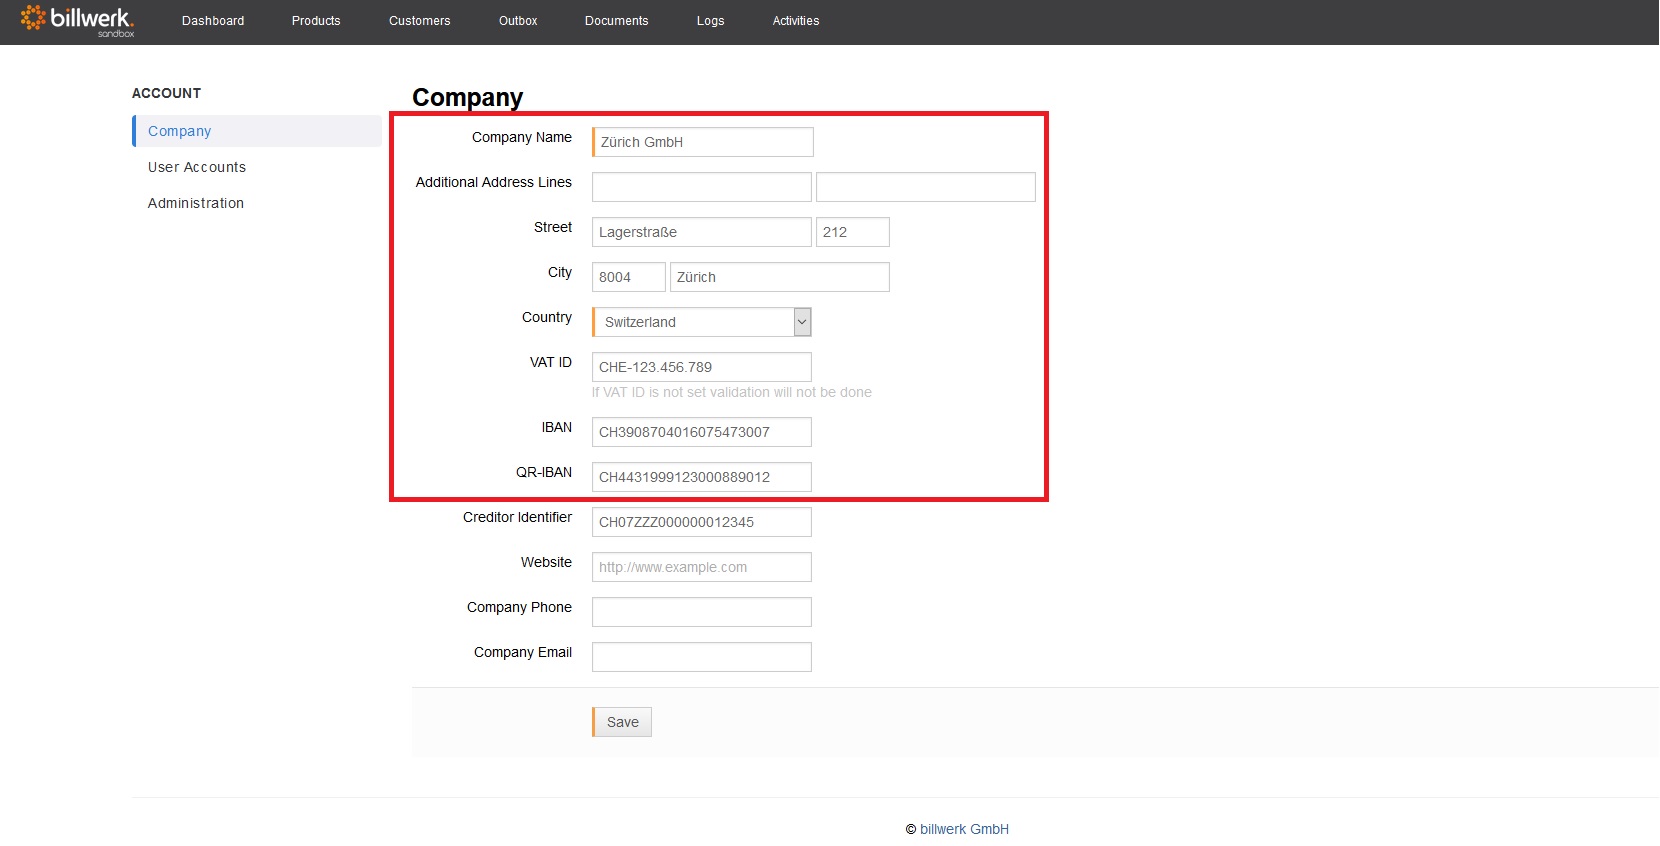This screenshot has width=1660, height=846.
Task: Edit the VAT ID field
Action: point(702,367)
